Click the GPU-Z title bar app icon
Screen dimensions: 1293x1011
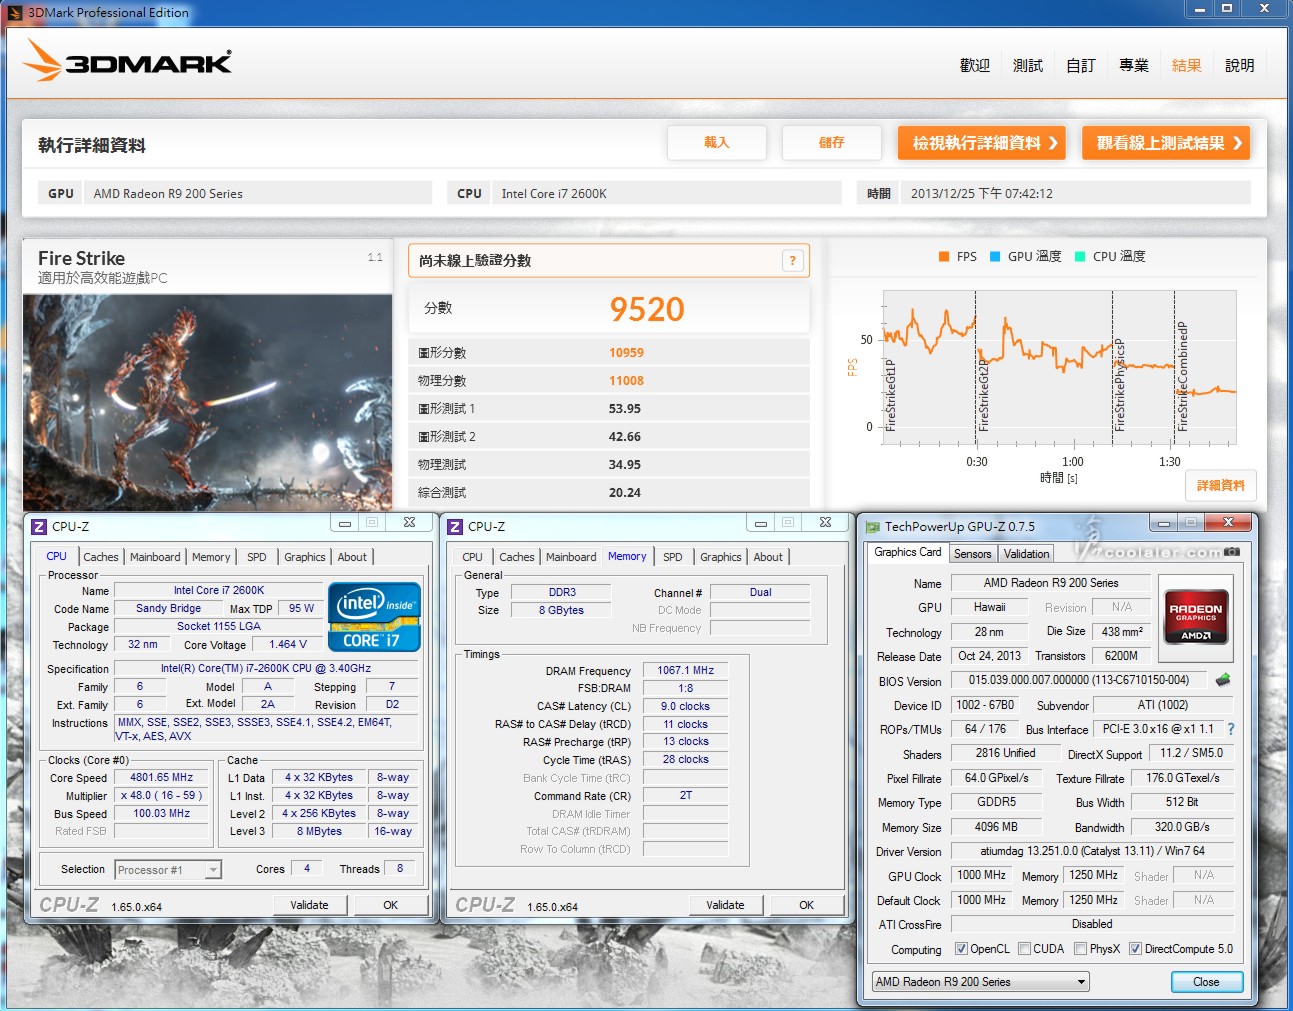point(872,527)
